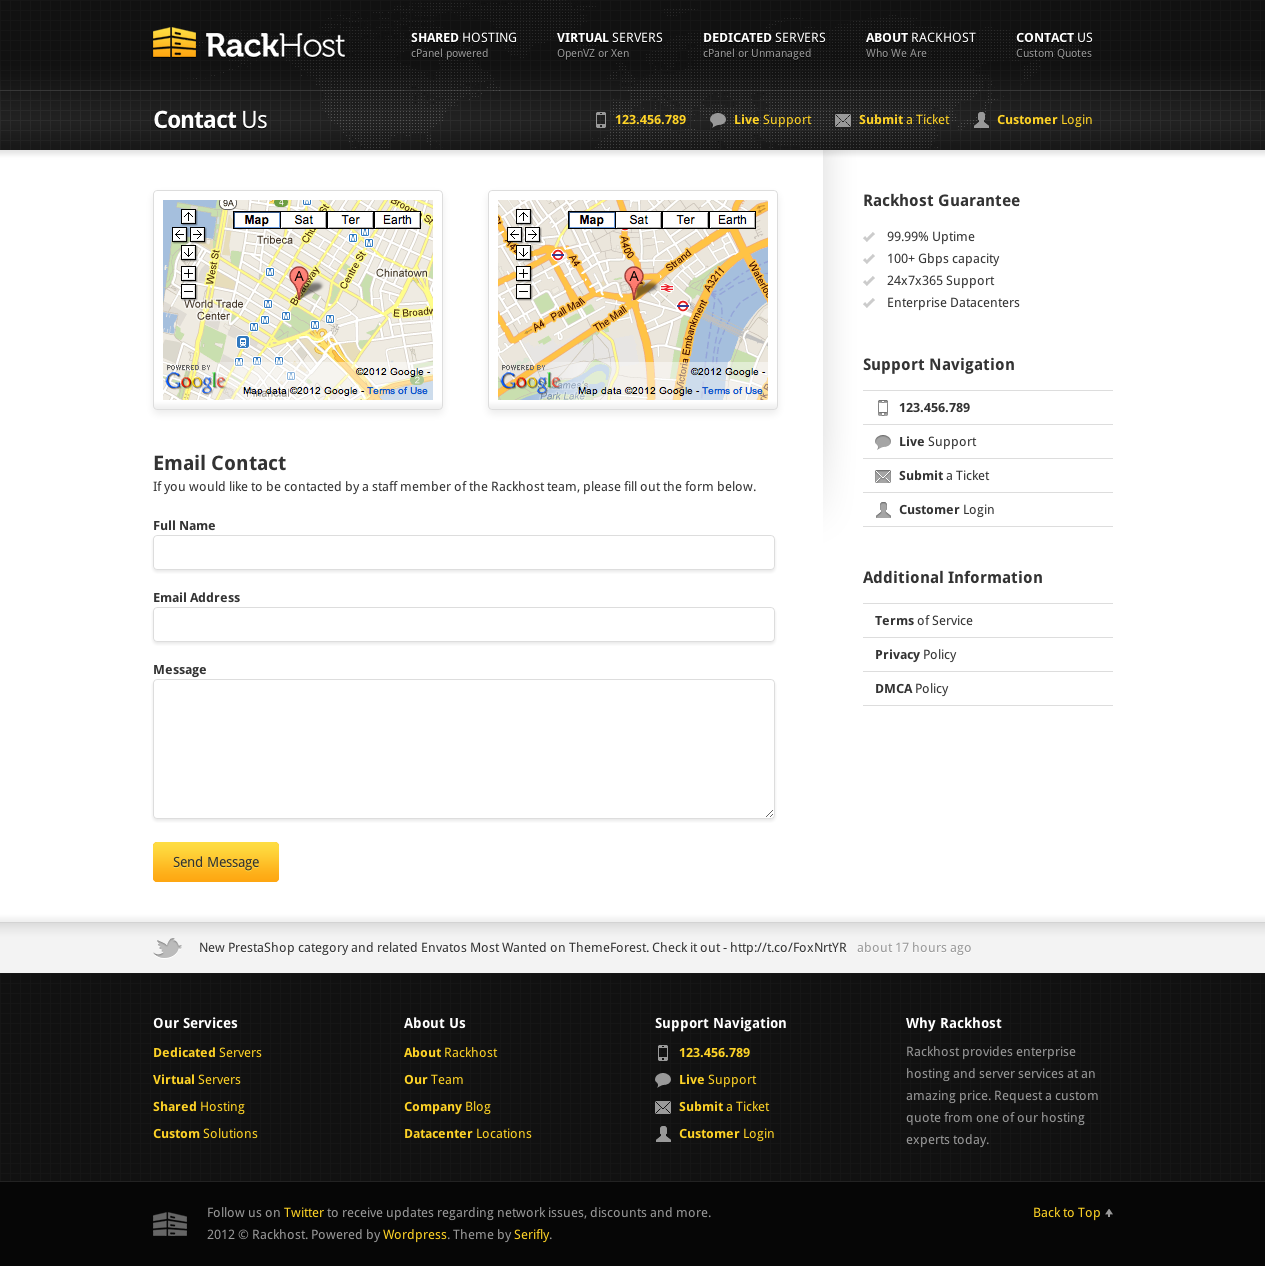Screen dimensions: 1265x1266
Task: Open Customer Login in the header bar
Action: 1043,120
